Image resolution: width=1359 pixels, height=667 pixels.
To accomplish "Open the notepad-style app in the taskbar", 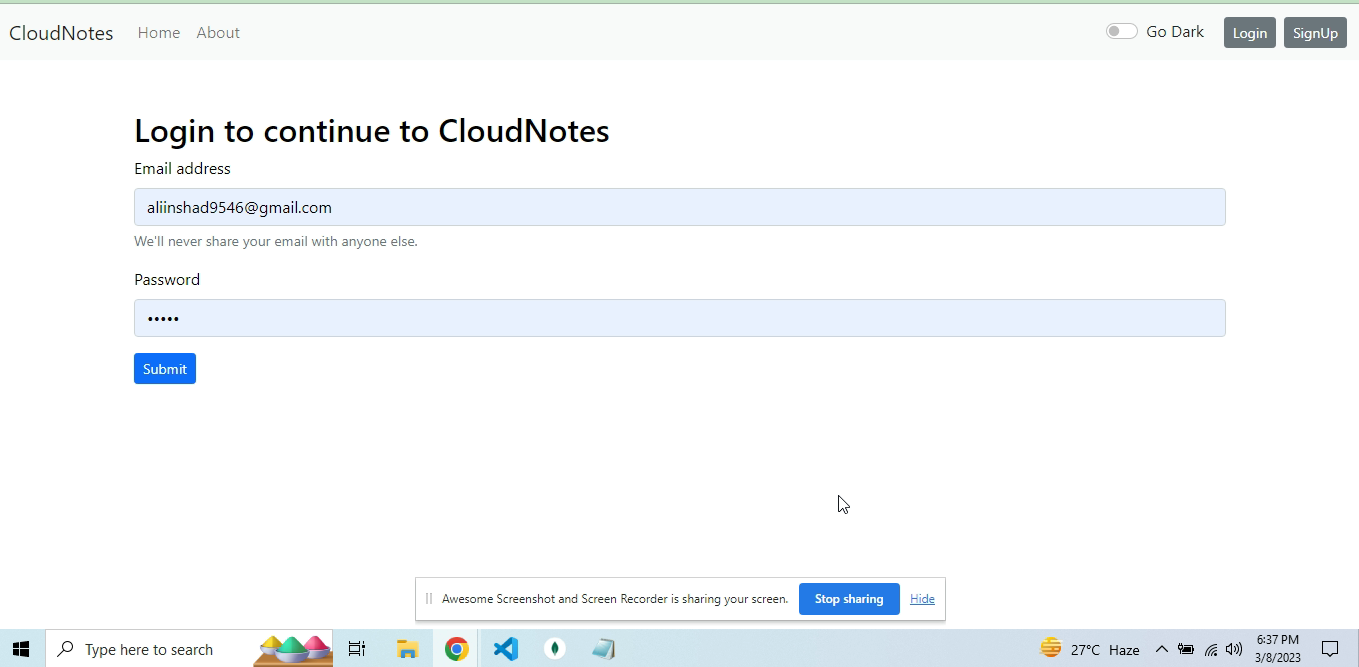I will tap(603, 649).
